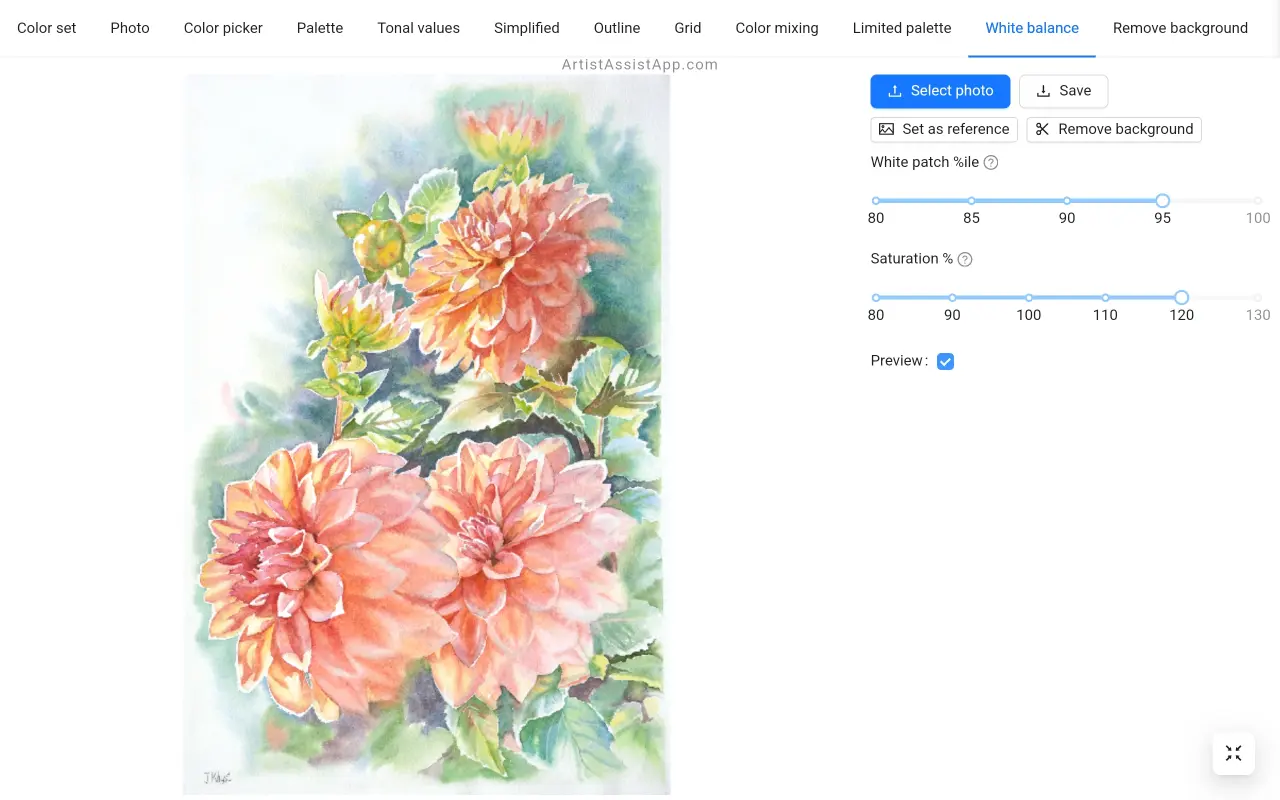The width and height of the screenshot is (1280, 800).
Task: Click the 'Saturation %' label text
Action: tap(912, 259)
